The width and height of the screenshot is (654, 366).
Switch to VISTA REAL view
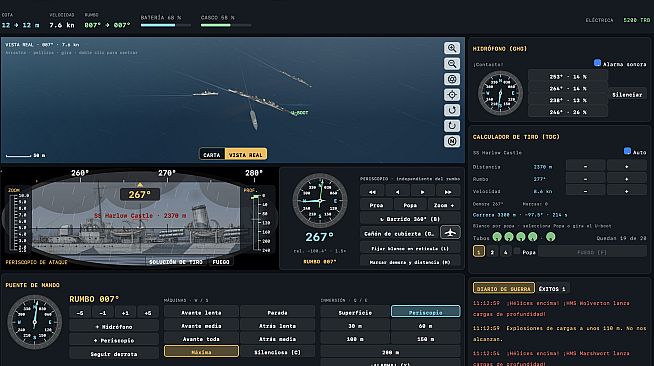[x=246, y=154]
